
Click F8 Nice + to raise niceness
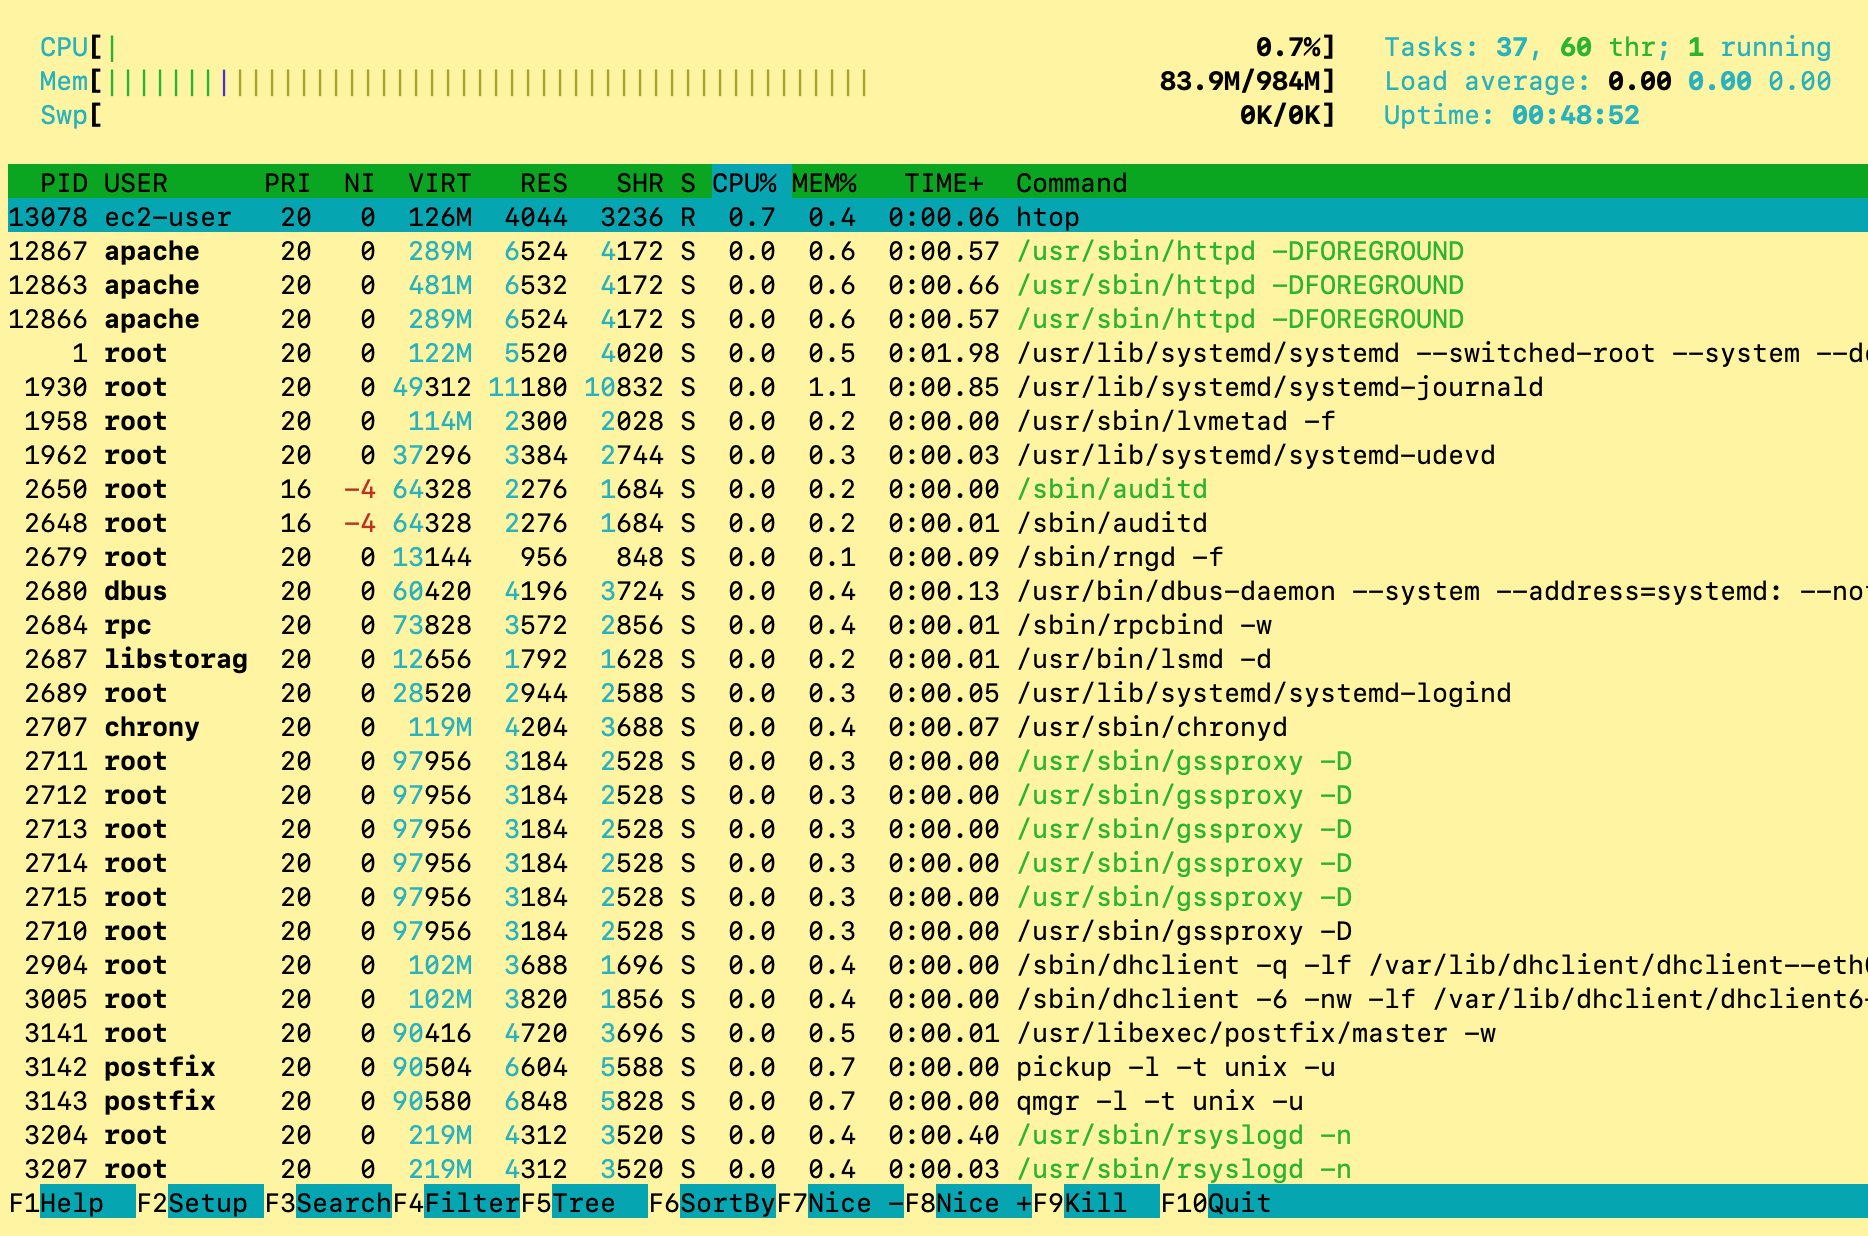coord(968,1202)
